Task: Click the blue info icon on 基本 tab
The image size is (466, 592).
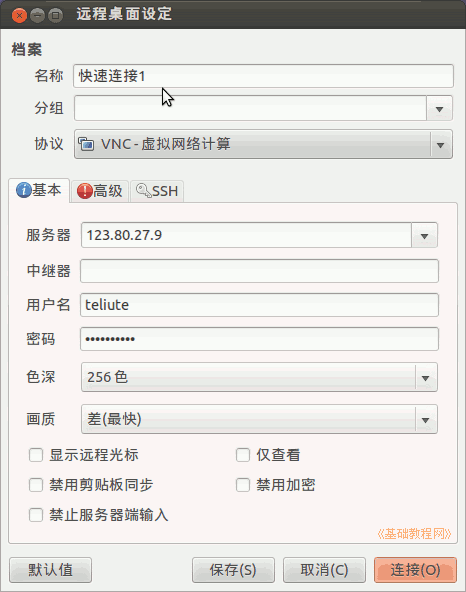Action: pyautogui.click(x=24, y=190)
